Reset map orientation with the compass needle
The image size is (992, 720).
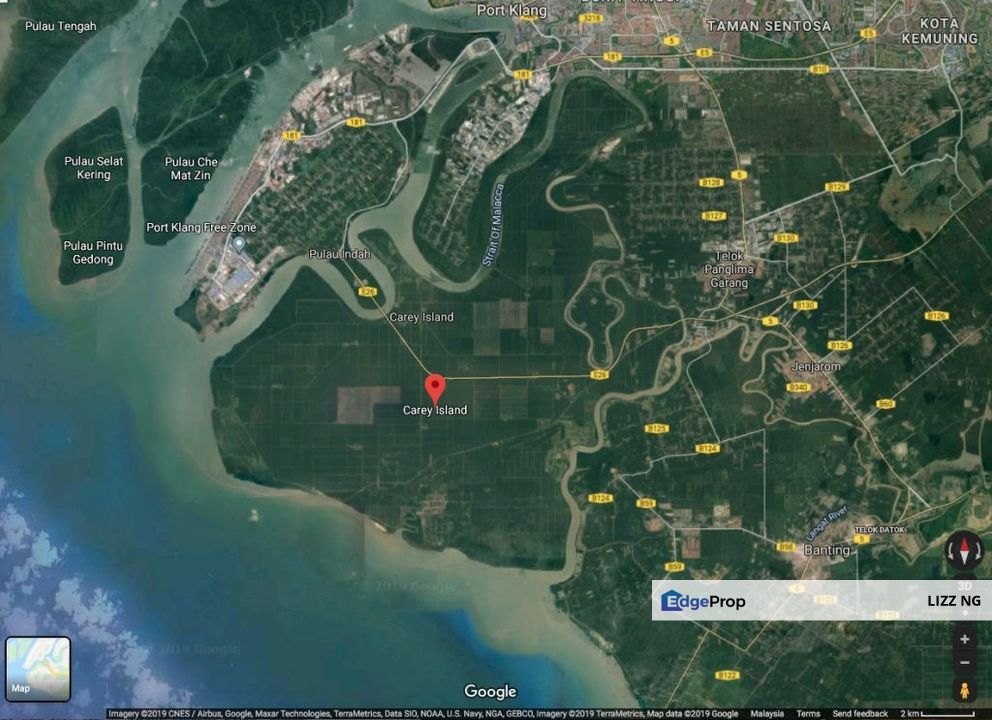click(965, 550)
